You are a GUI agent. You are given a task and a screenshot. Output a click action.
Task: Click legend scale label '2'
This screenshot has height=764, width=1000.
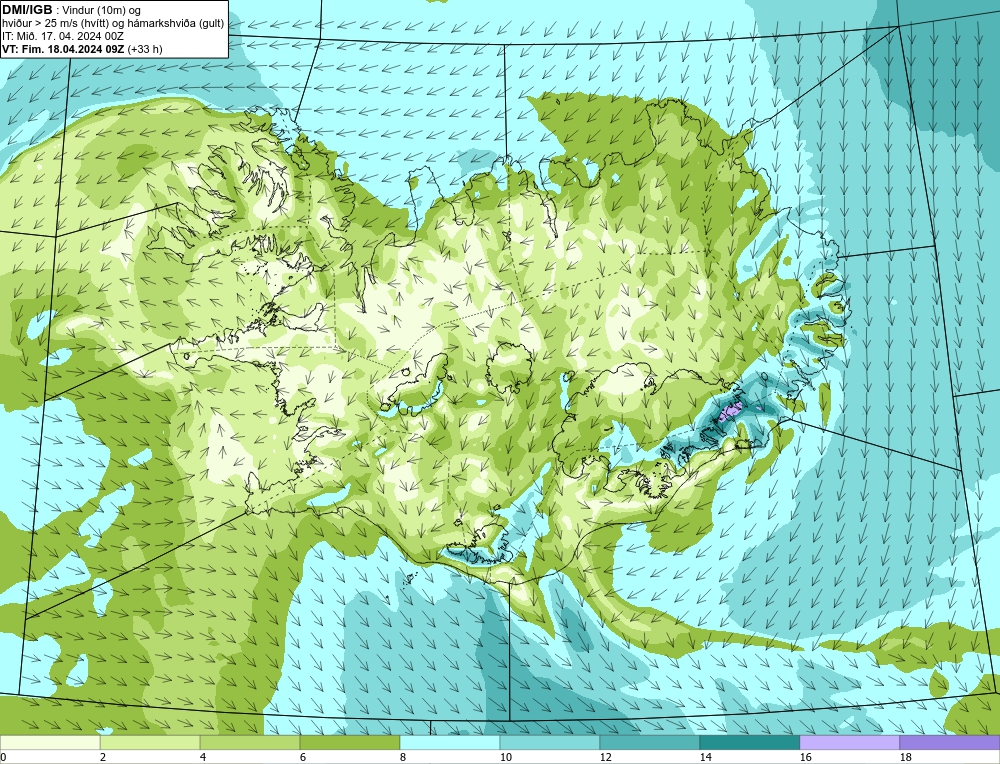point(103,757)
